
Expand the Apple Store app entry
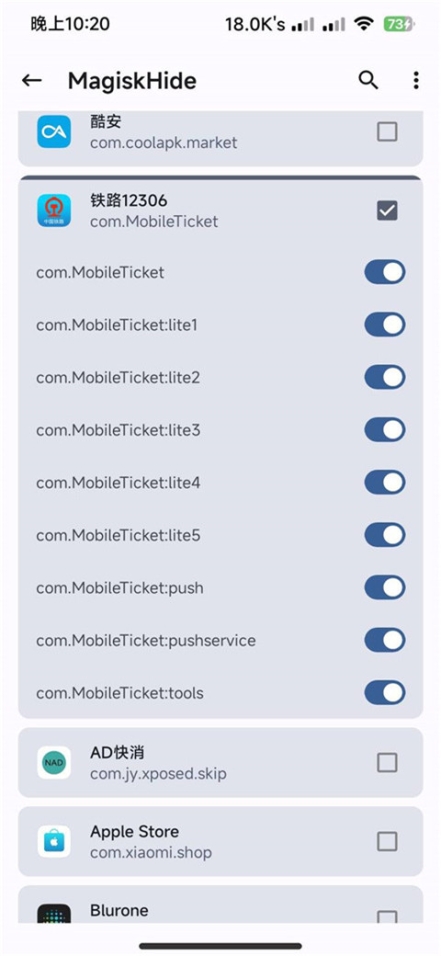pyautogui.click(x=220, y=841)
